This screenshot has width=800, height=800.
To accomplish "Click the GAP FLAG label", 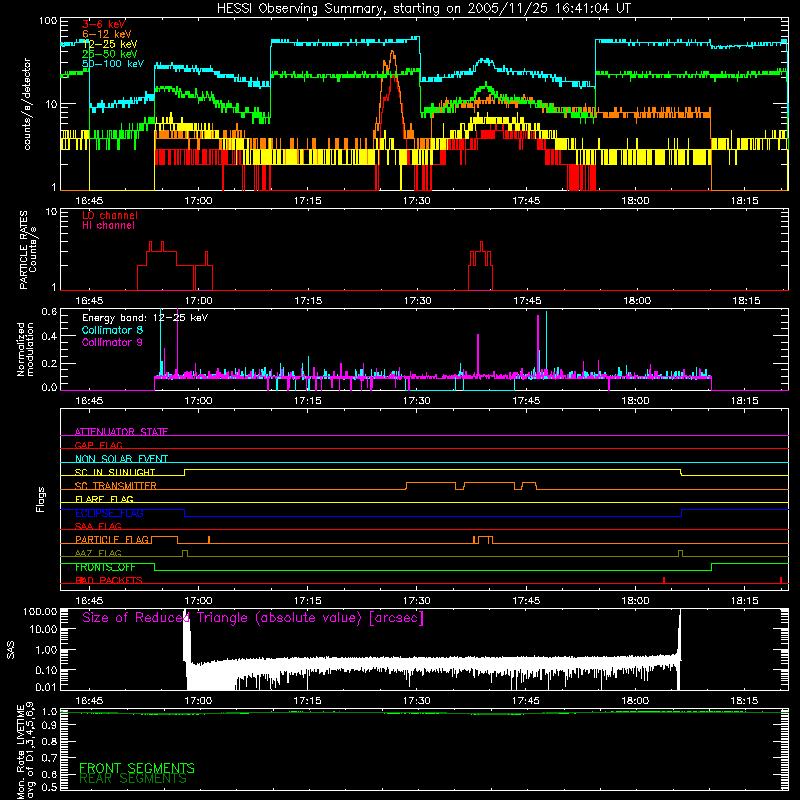I will [98, 445].
